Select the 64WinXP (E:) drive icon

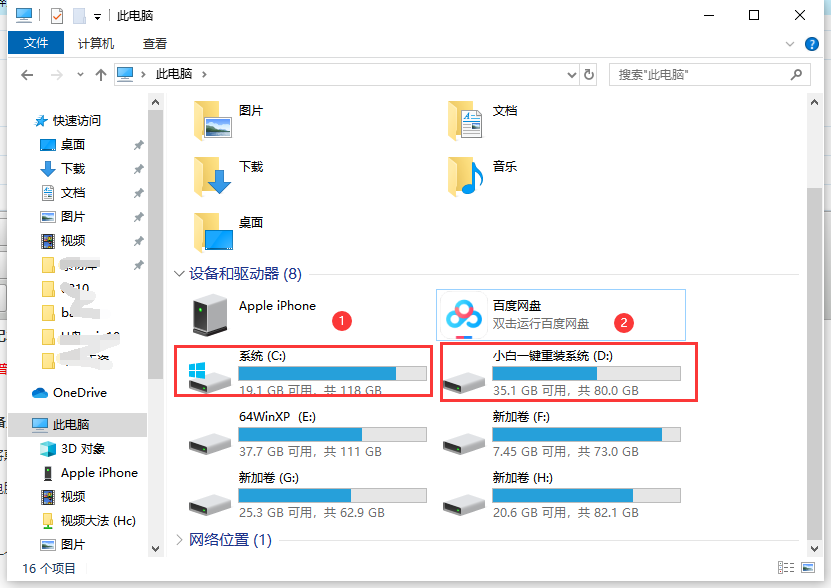pos(210,434)
